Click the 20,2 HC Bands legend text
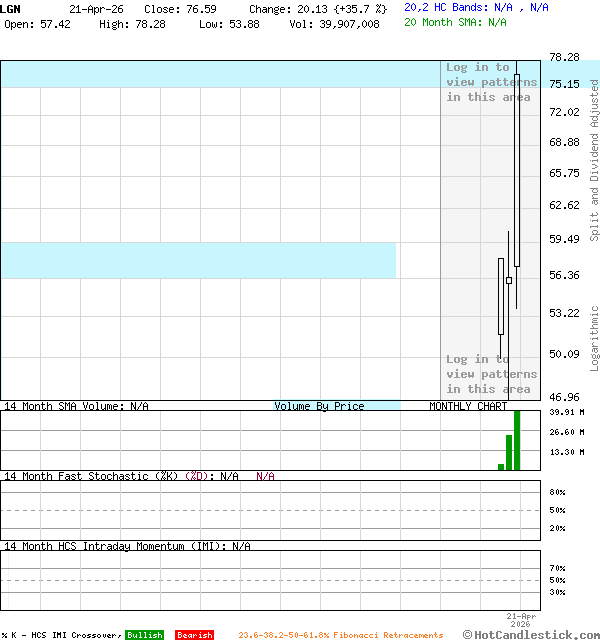 pos(476,7)
